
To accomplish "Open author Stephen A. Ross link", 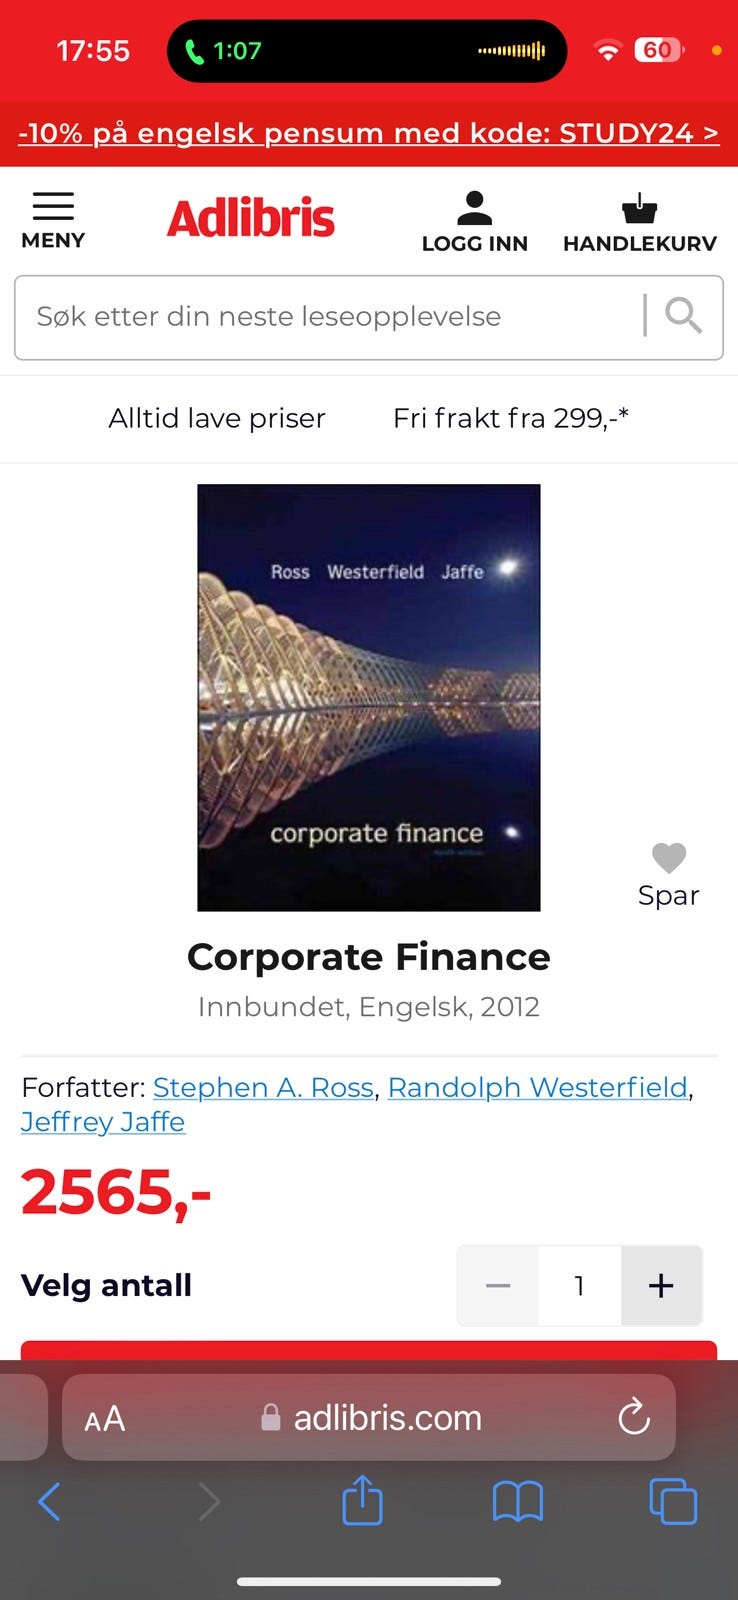I will click(x=263, y=1087).
